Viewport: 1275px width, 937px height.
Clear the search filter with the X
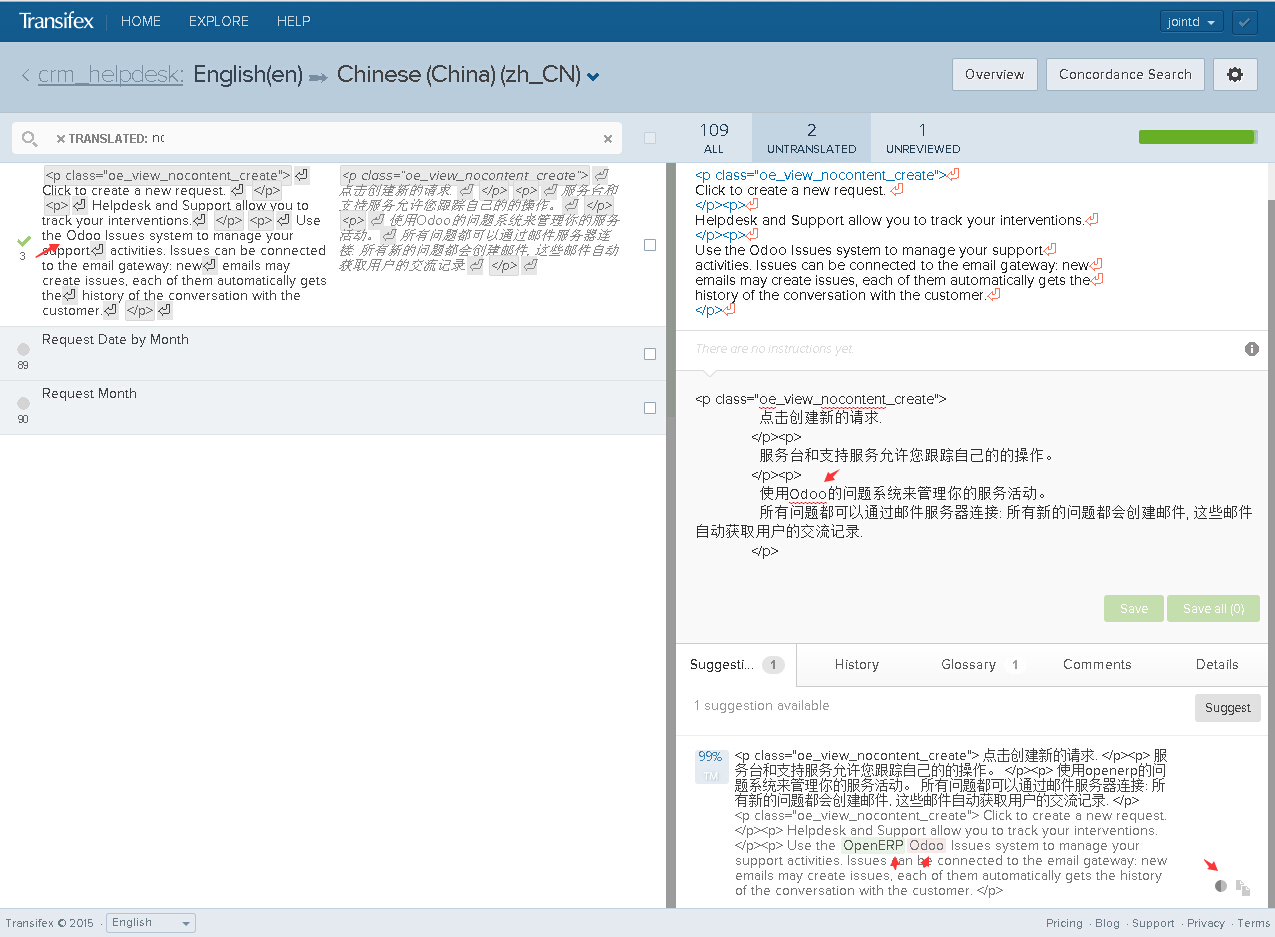click(x=607, y=139)
